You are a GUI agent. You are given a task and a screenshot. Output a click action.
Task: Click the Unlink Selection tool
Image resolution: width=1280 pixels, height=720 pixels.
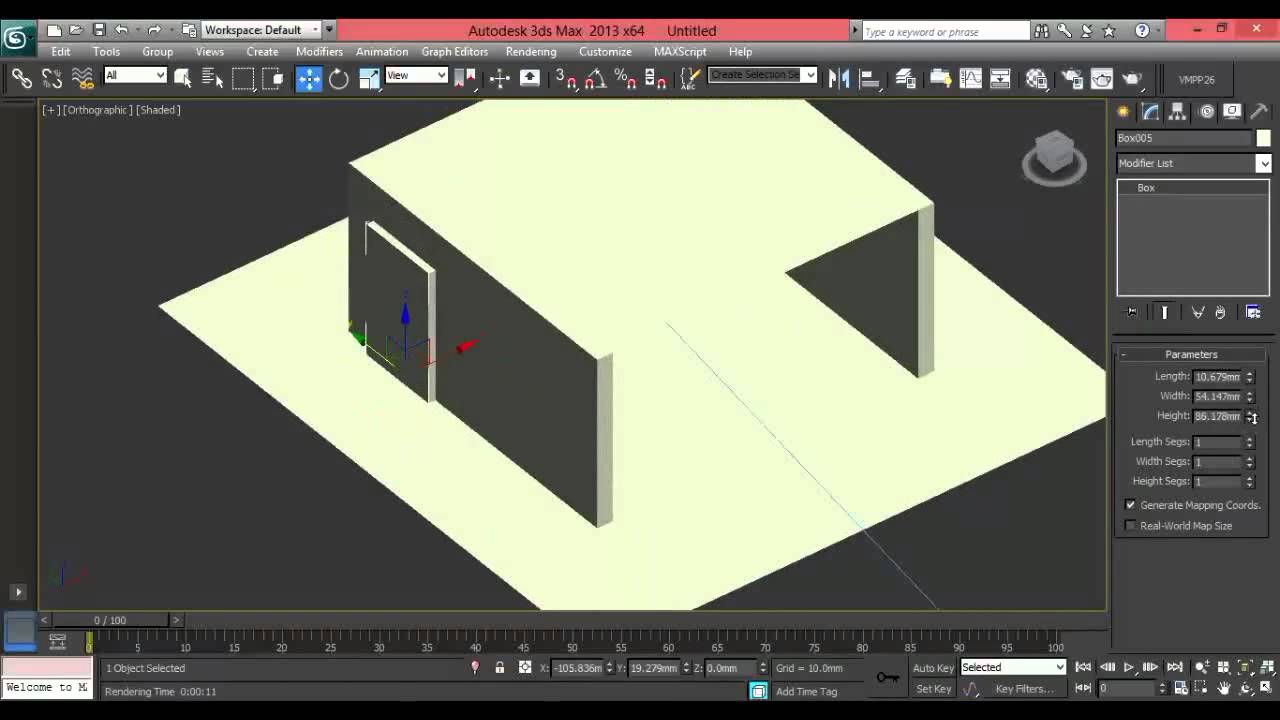coord(52,78)
